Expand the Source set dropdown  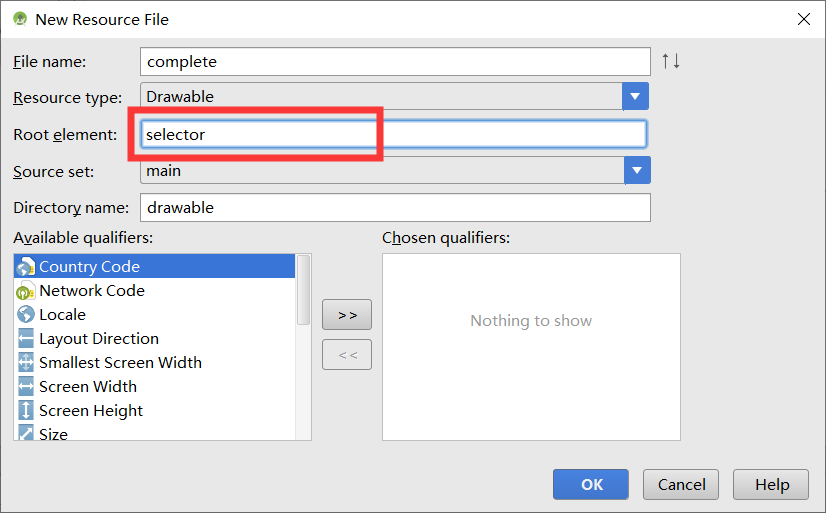pyautogui.click(x=637, y=171)
